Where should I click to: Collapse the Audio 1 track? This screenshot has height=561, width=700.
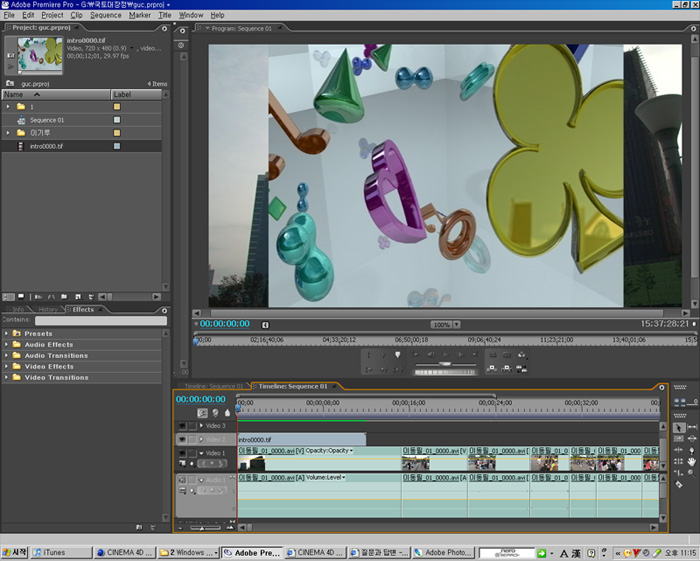pyautogui.click(x=201, y=480)
